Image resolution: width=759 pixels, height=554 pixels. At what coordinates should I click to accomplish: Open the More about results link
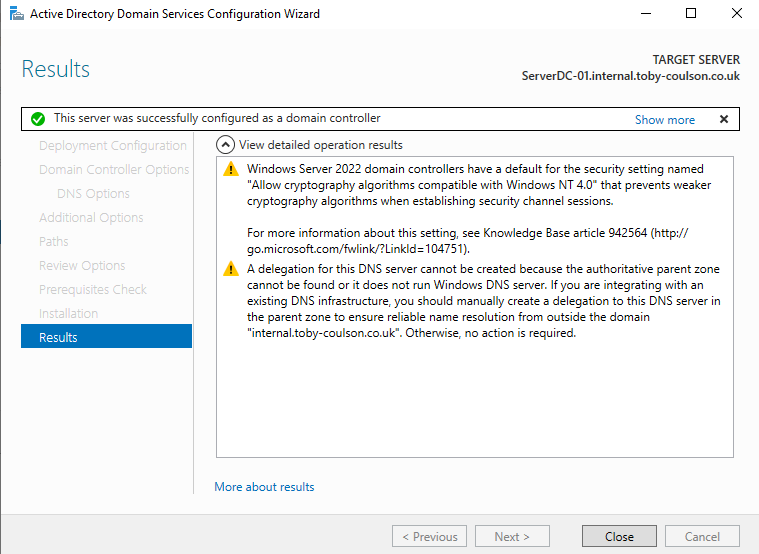[x=264, y=487]
